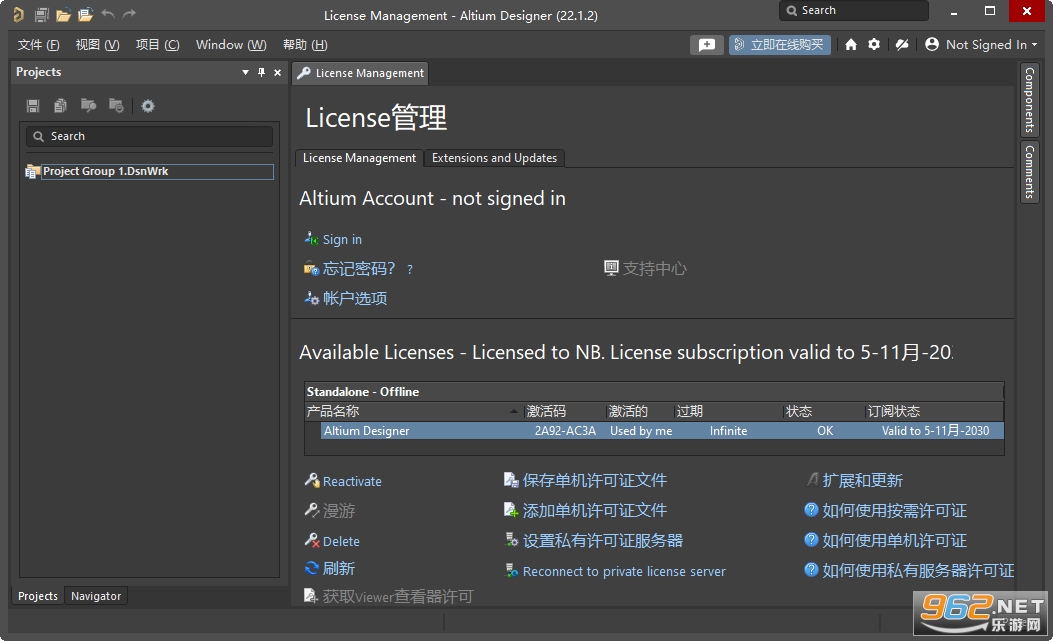Viewport: 1053px width, 641px height.
Task: Click the title bar Search field
Action: pos(854,11)
